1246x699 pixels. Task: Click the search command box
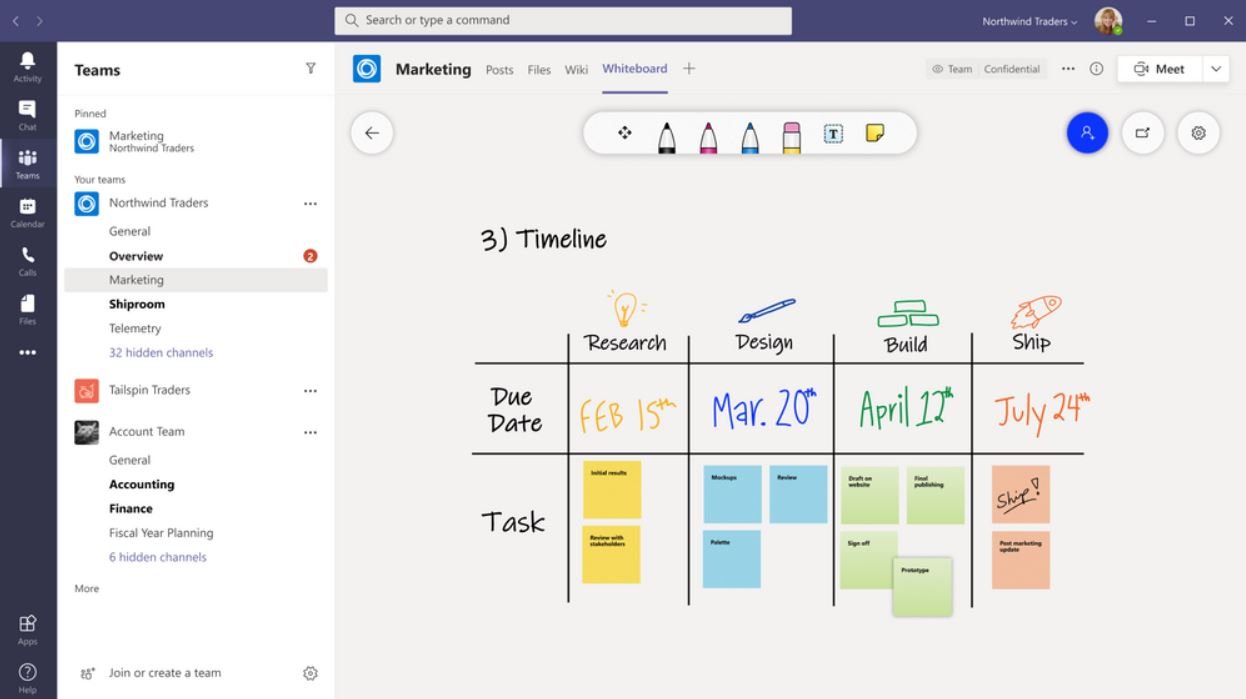click(563, 21)
